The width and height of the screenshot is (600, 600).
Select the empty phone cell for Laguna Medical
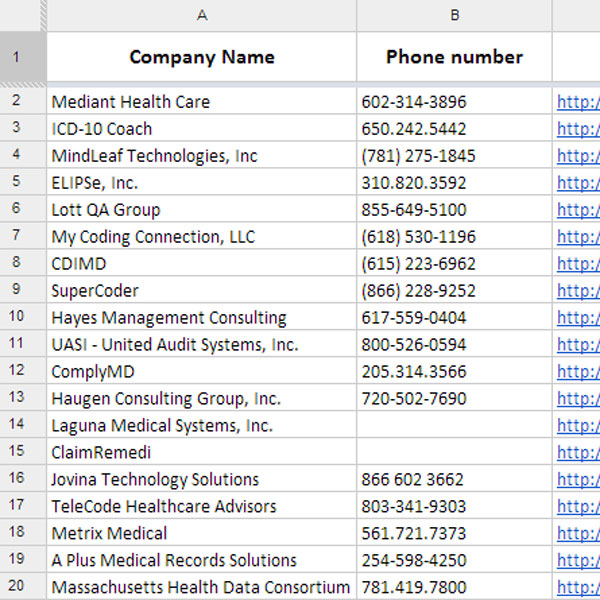tap(454, 425)
